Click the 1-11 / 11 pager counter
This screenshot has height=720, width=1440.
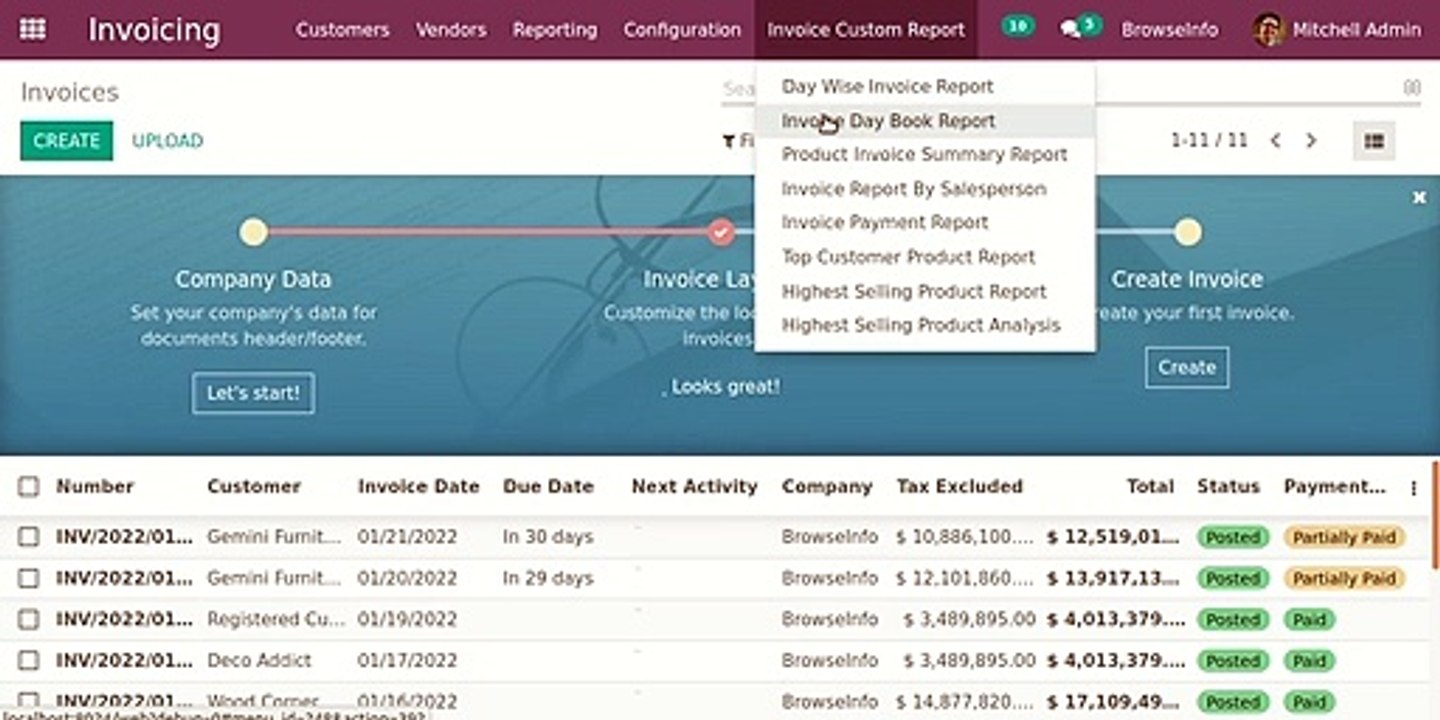(x=1209, y=141)
